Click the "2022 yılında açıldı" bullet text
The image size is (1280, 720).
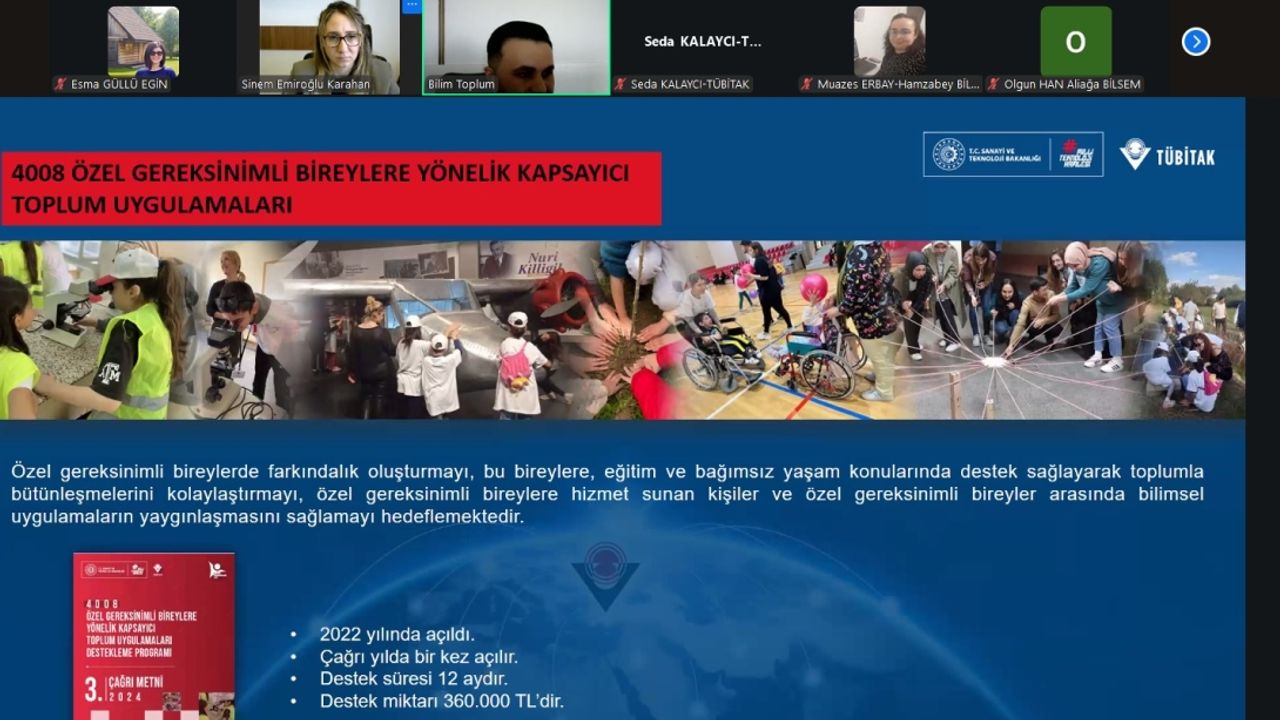pyautogui.click(x=397, y=634)
